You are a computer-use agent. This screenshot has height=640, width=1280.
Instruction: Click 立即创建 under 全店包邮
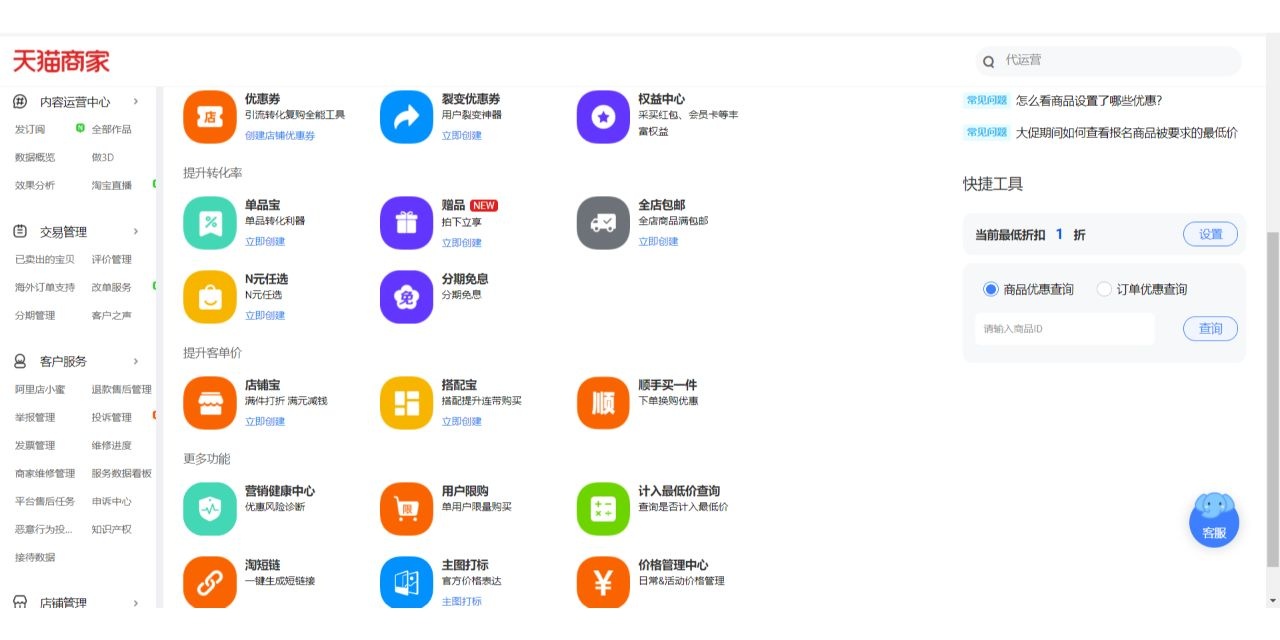pyautogui.click(x=659, y=241)
